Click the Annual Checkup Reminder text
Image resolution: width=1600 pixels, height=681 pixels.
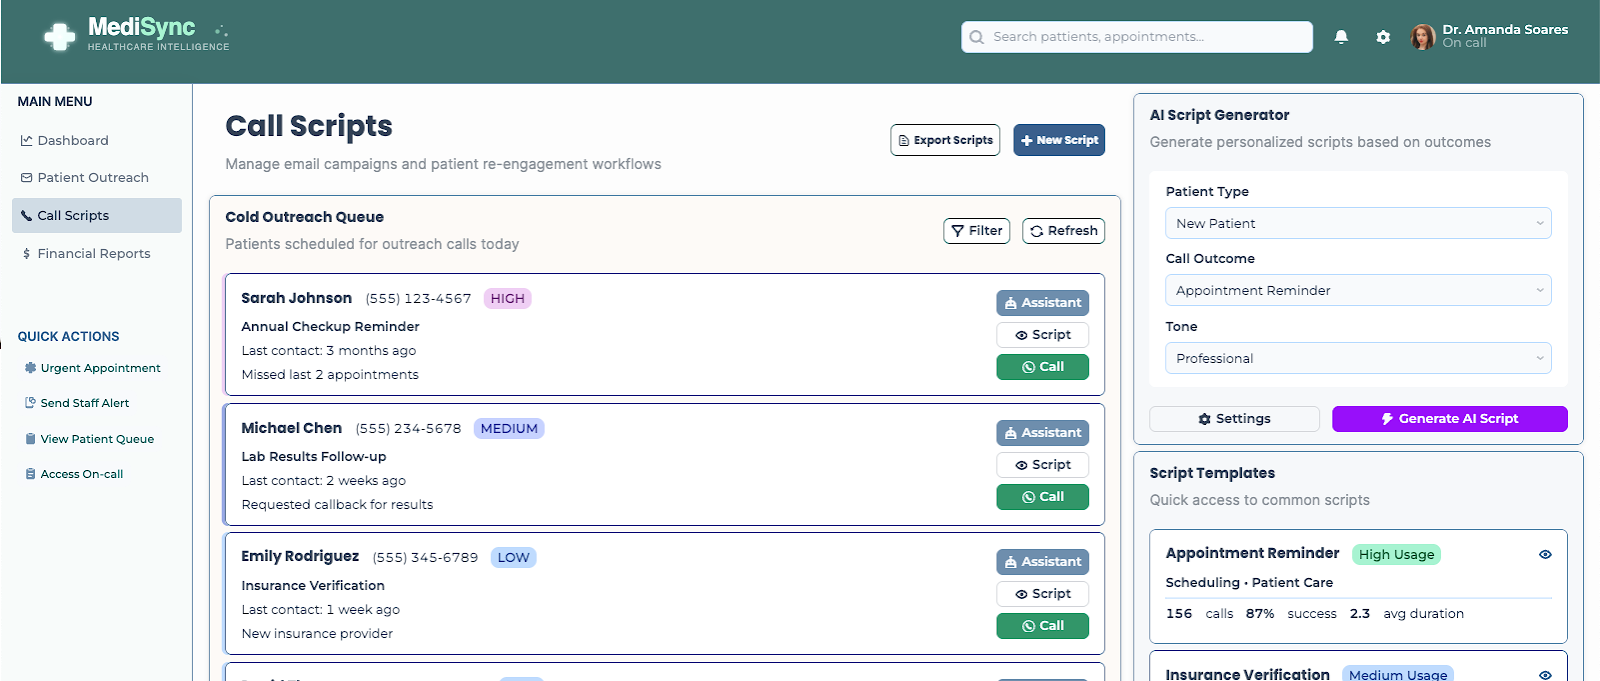click(331, 327)
